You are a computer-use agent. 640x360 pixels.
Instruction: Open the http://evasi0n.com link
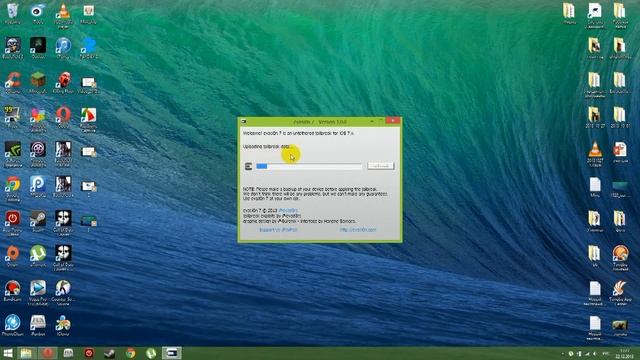tap(358, 230)
